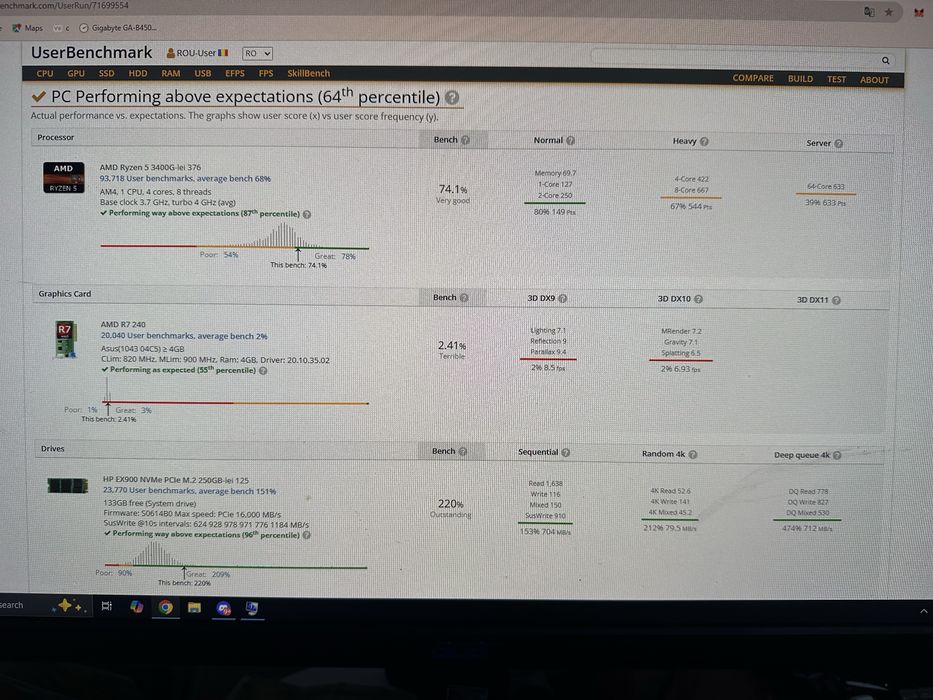Open the RAM menu item
933x700 pixels.
tap(171, 73)
